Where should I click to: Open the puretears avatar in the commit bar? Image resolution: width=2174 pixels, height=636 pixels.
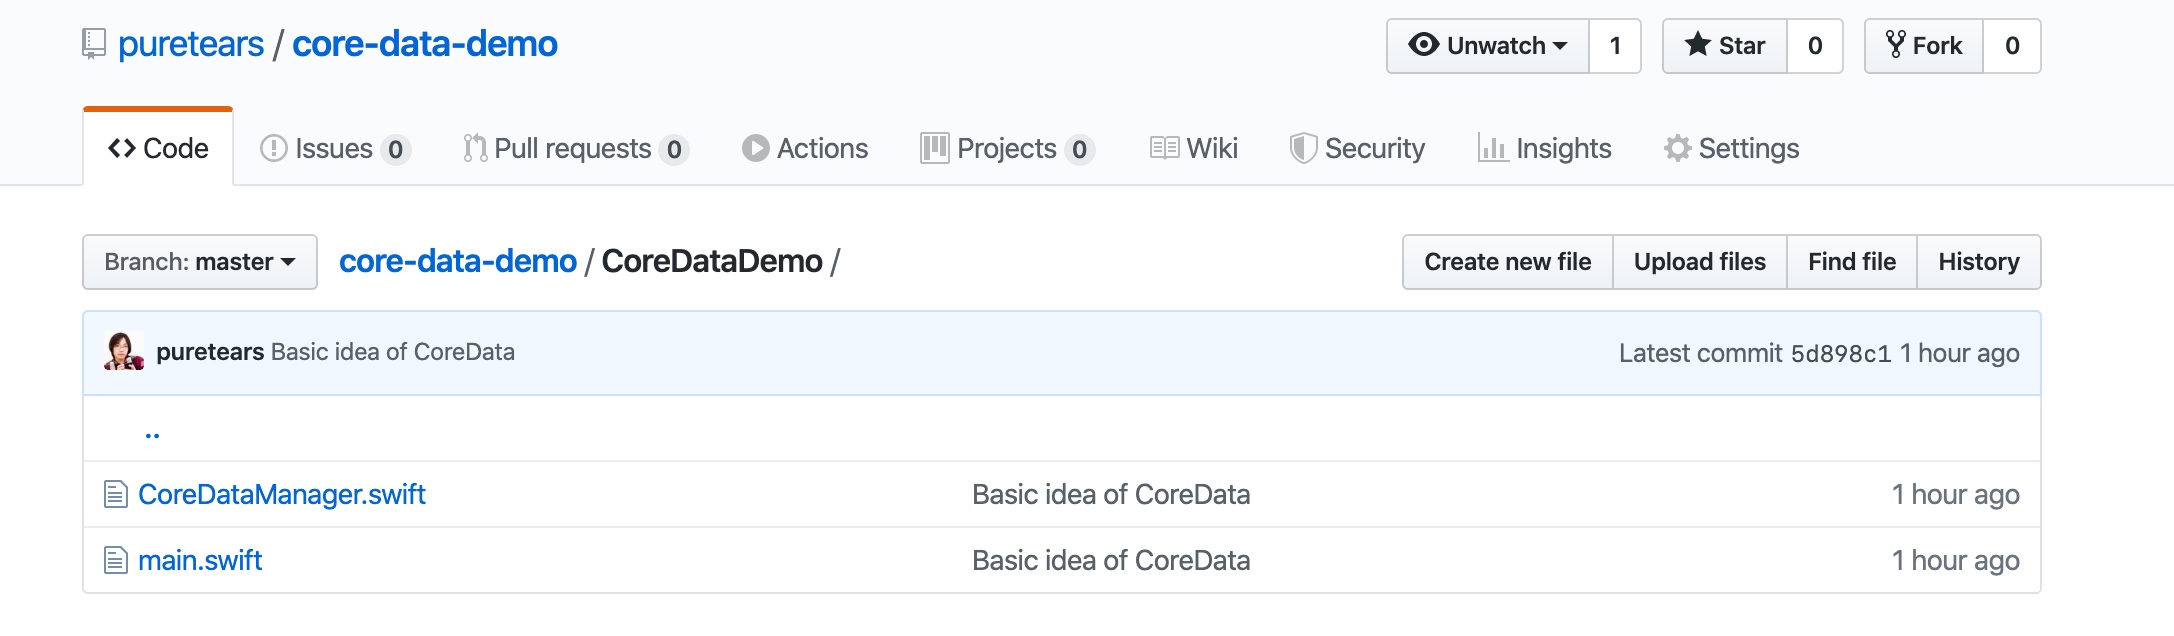pyautogui.click(x=124, y=352)
